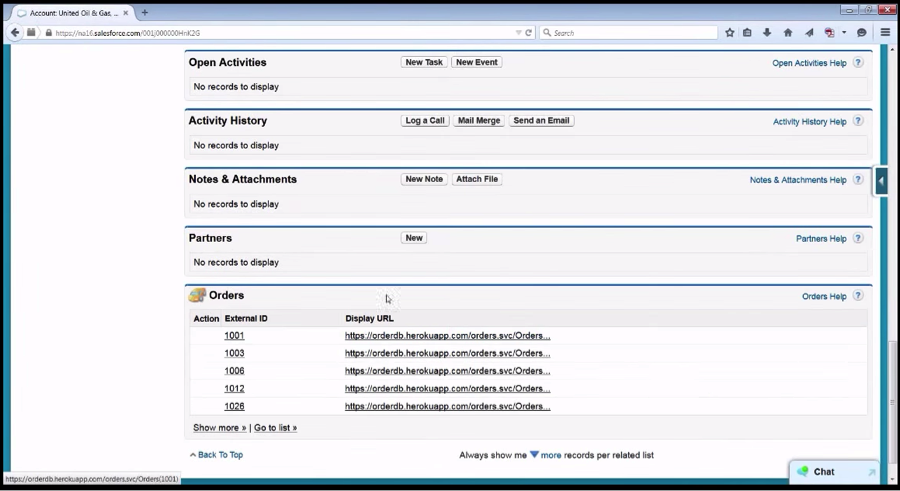Viewport: 900px width, 491px height.
Task: Click the External ID column header
Action: pyautogui.click(x=246, y=319)
